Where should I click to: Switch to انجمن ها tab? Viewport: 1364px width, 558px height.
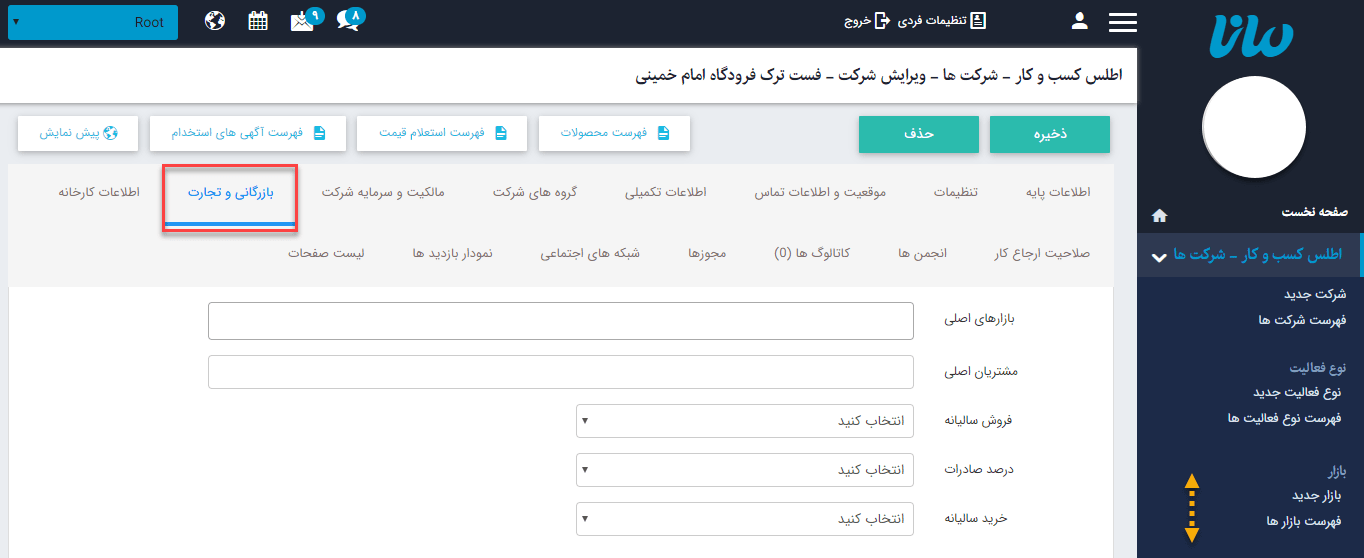922,253
